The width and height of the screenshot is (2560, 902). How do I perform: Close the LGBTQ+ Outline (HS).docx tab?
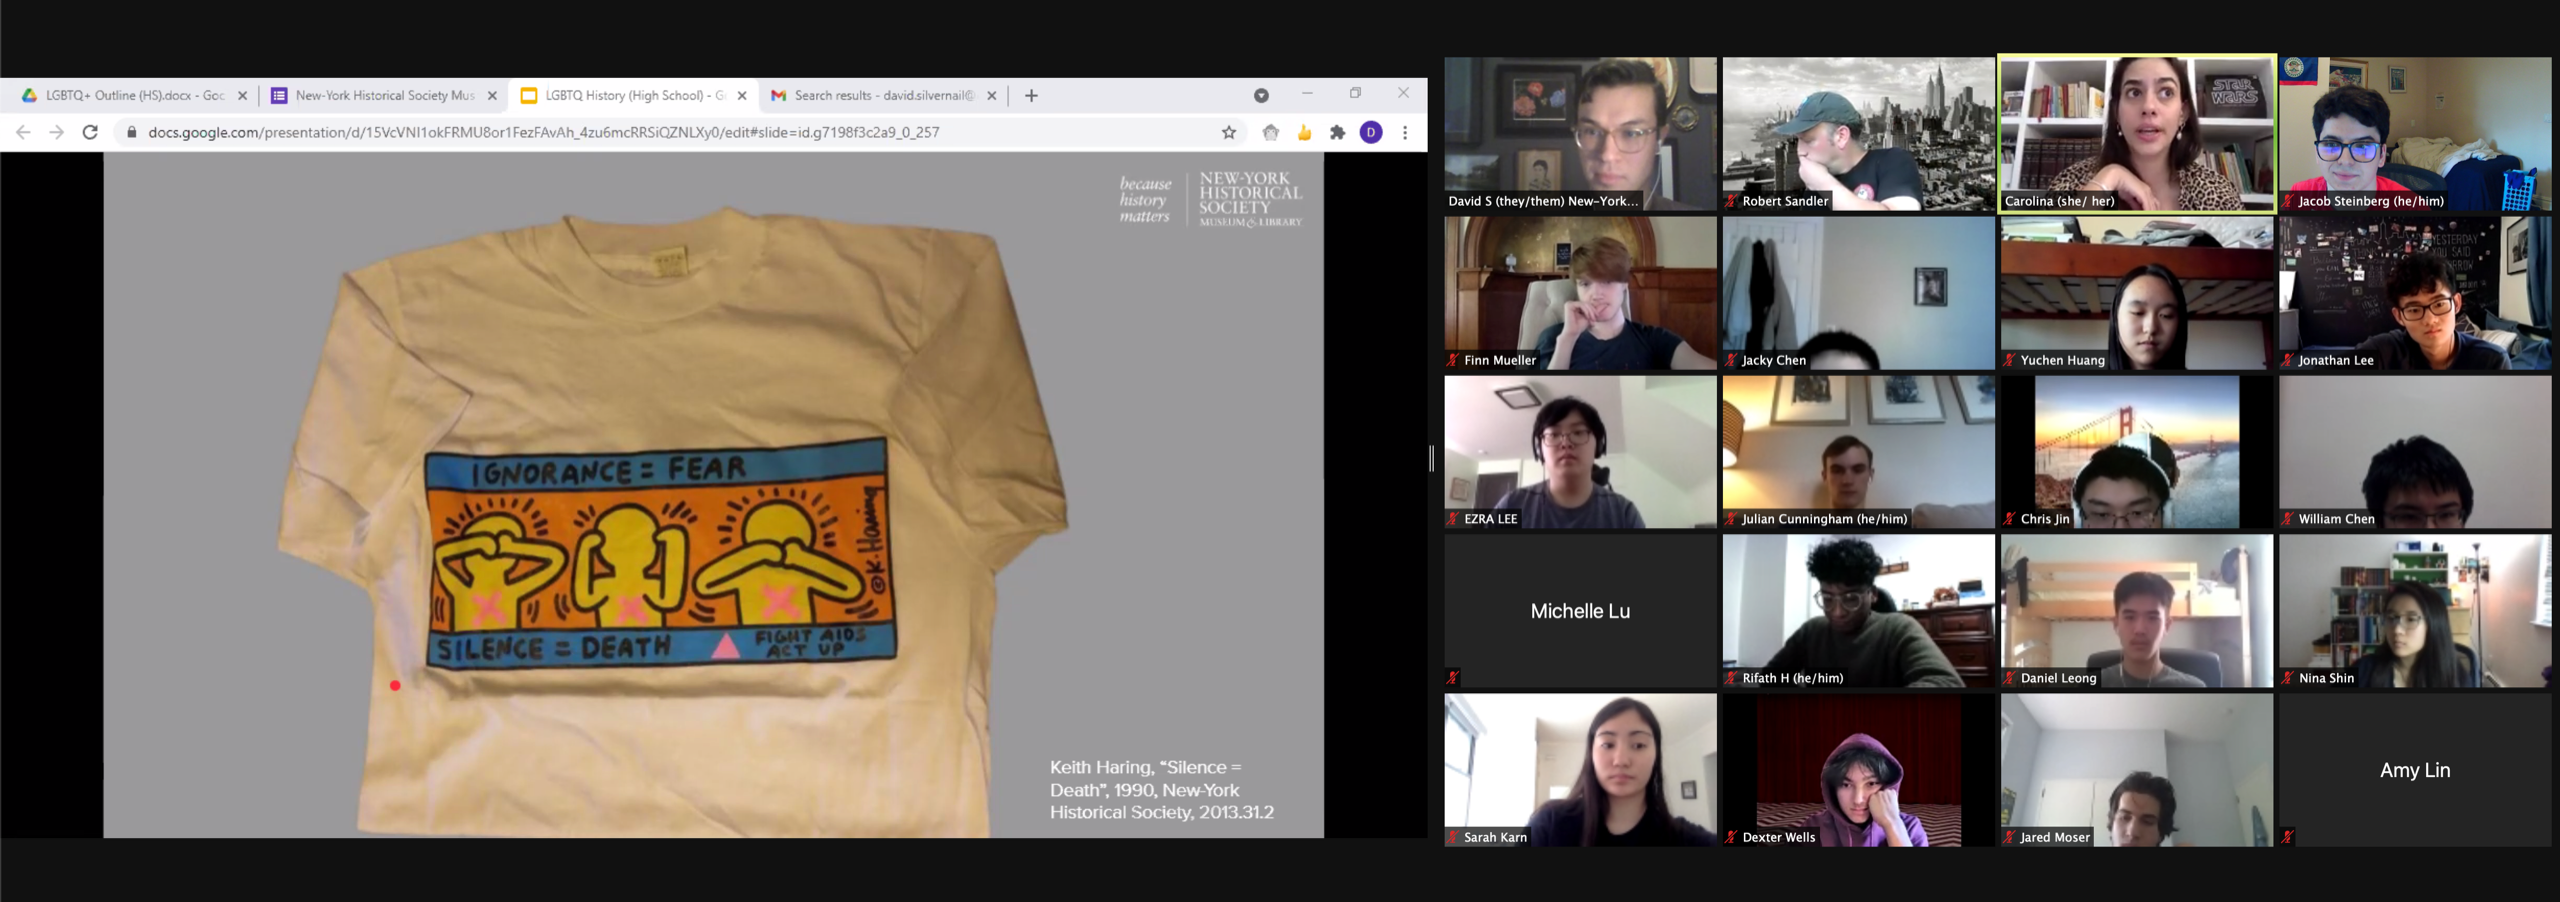[x=242, y=96]
